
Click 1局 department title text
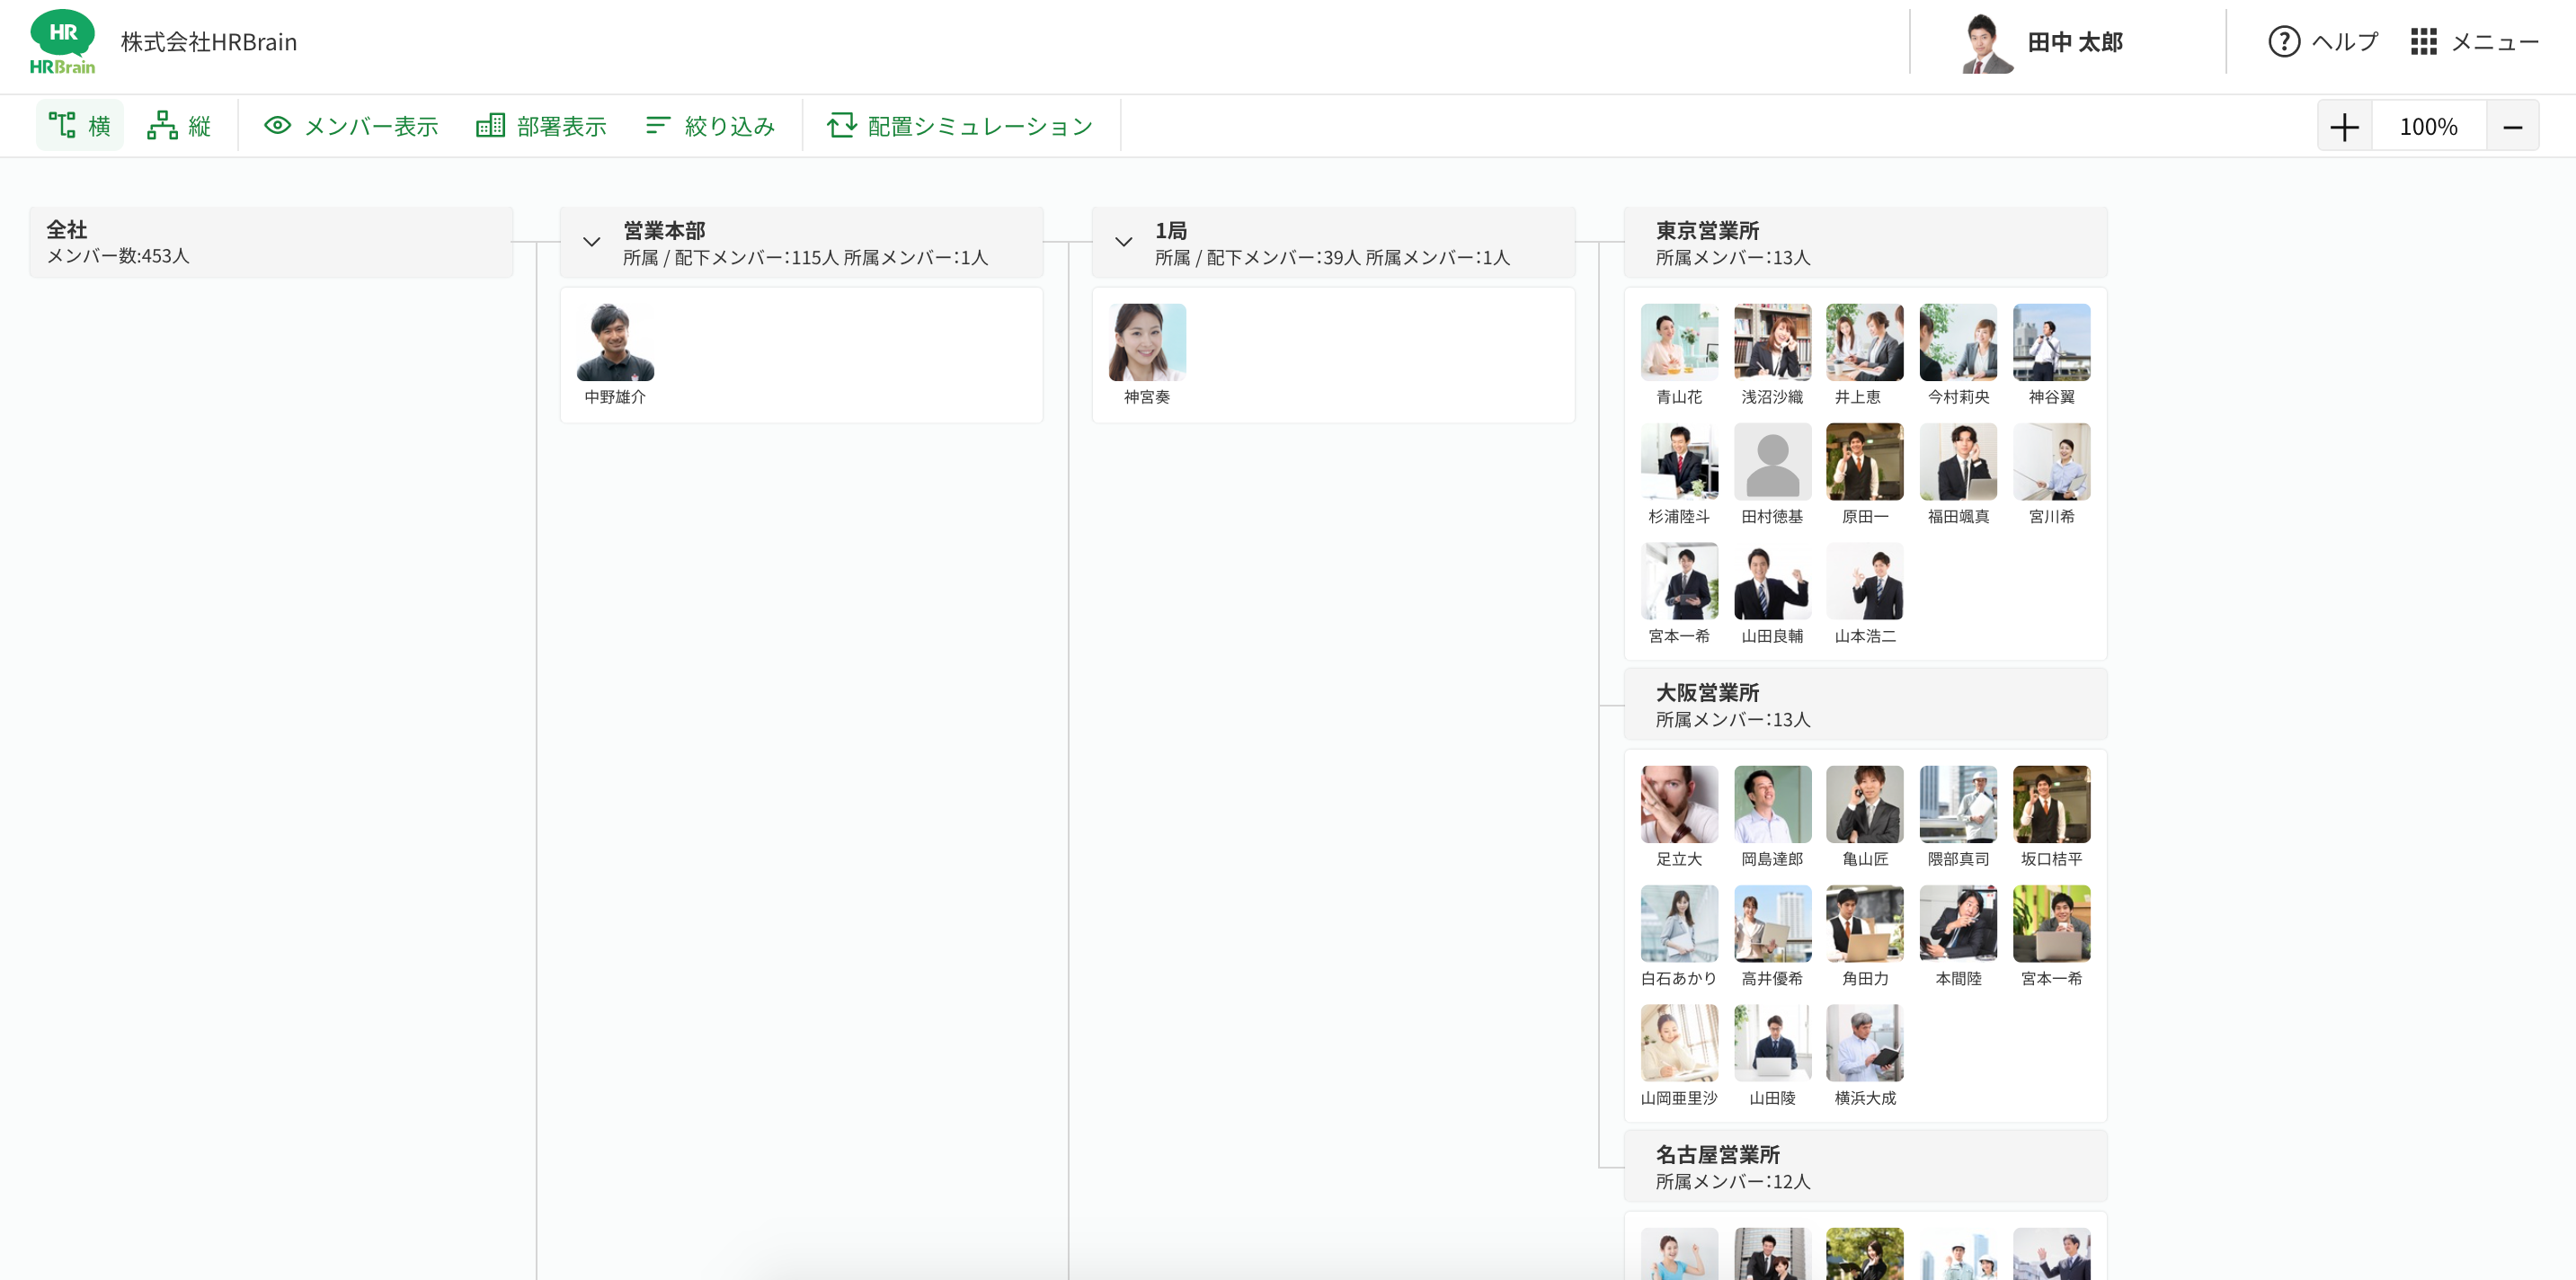pyautogui.click(x=1171, y=231)
